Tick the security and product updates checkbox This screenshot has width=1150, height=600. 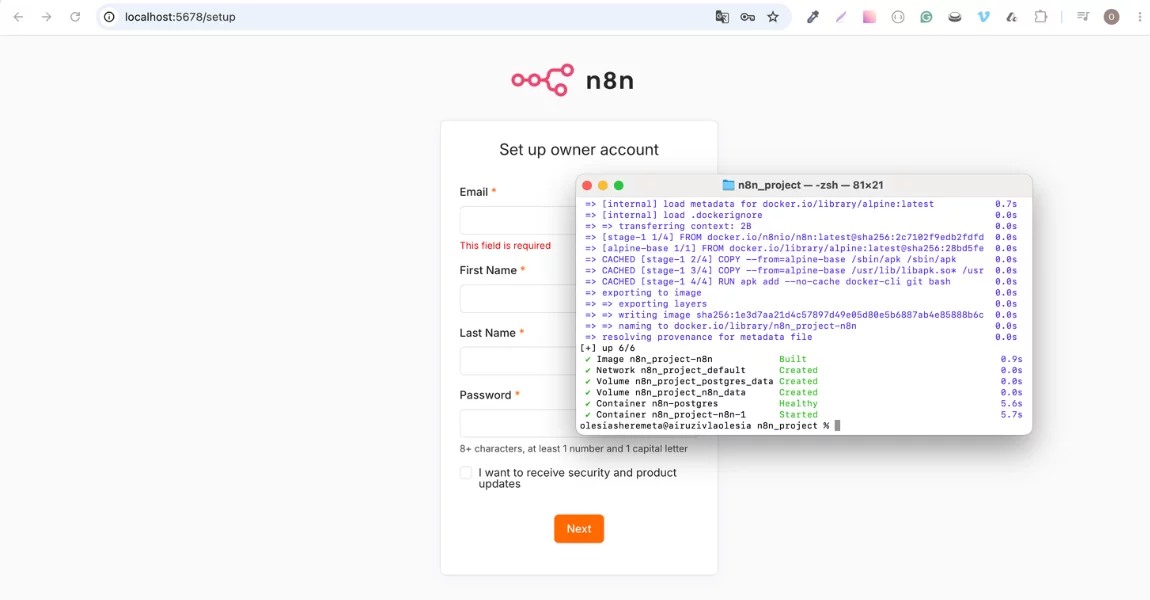pos(466,473)
